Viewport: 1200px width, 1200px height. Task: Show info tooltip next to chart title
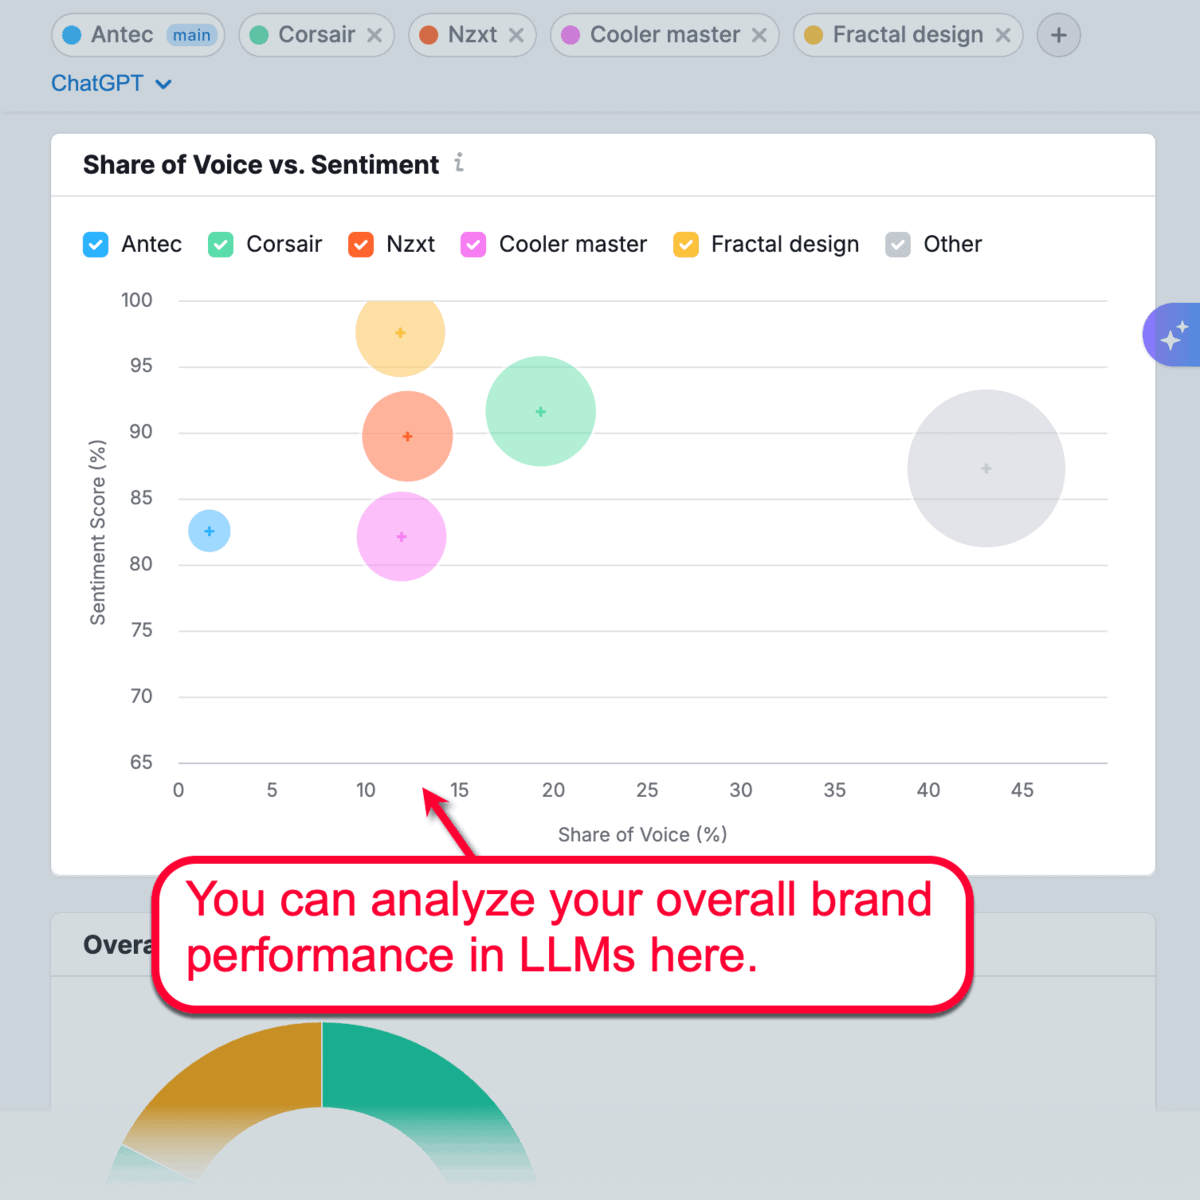[x=459, y=162]
